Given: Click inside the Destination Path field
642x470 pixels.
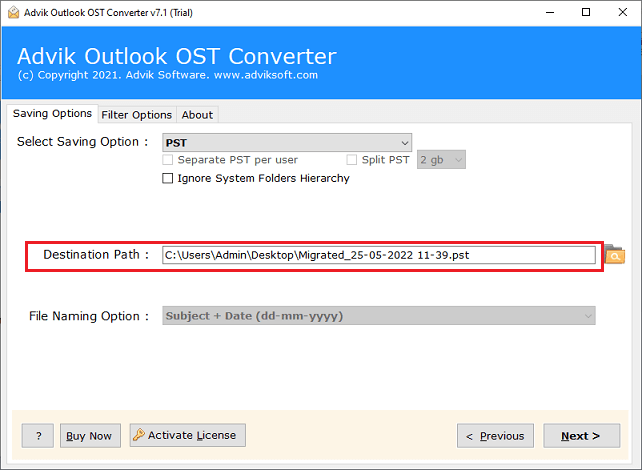Looking at the screenshot, I should (x=379, y=255).
